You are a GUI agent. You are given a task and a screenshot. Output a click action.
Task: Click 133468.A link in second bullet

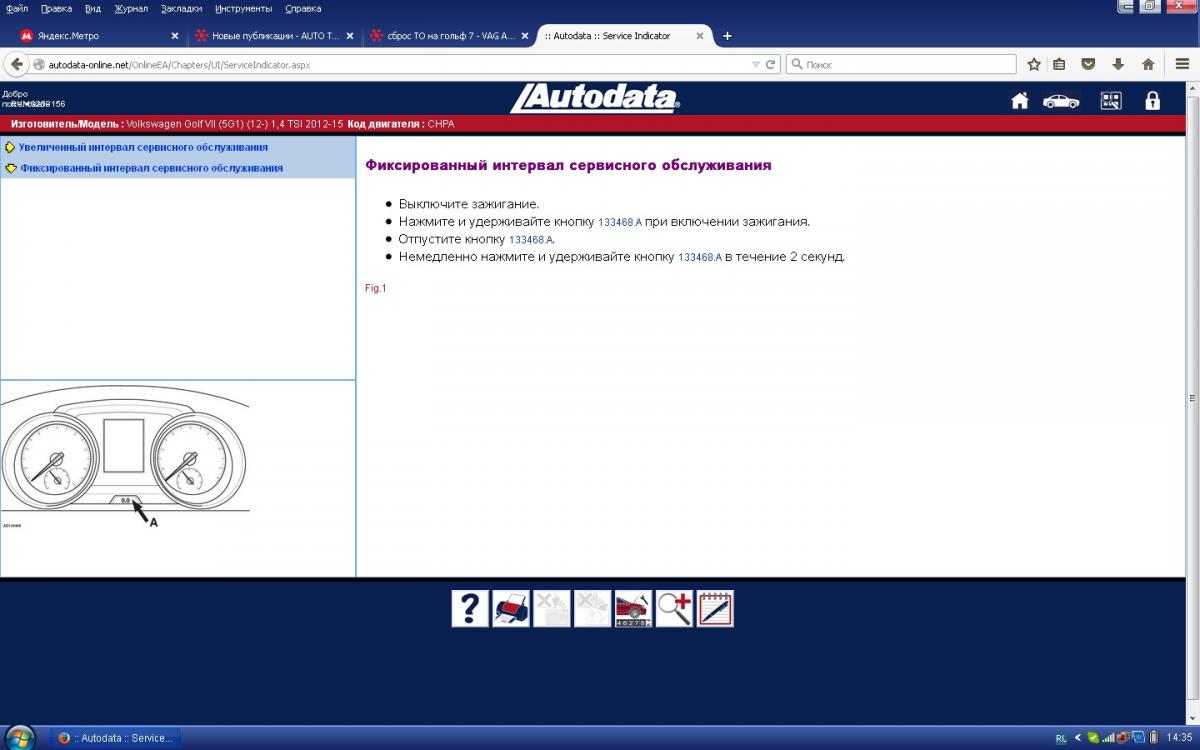(x=620, y=222)
